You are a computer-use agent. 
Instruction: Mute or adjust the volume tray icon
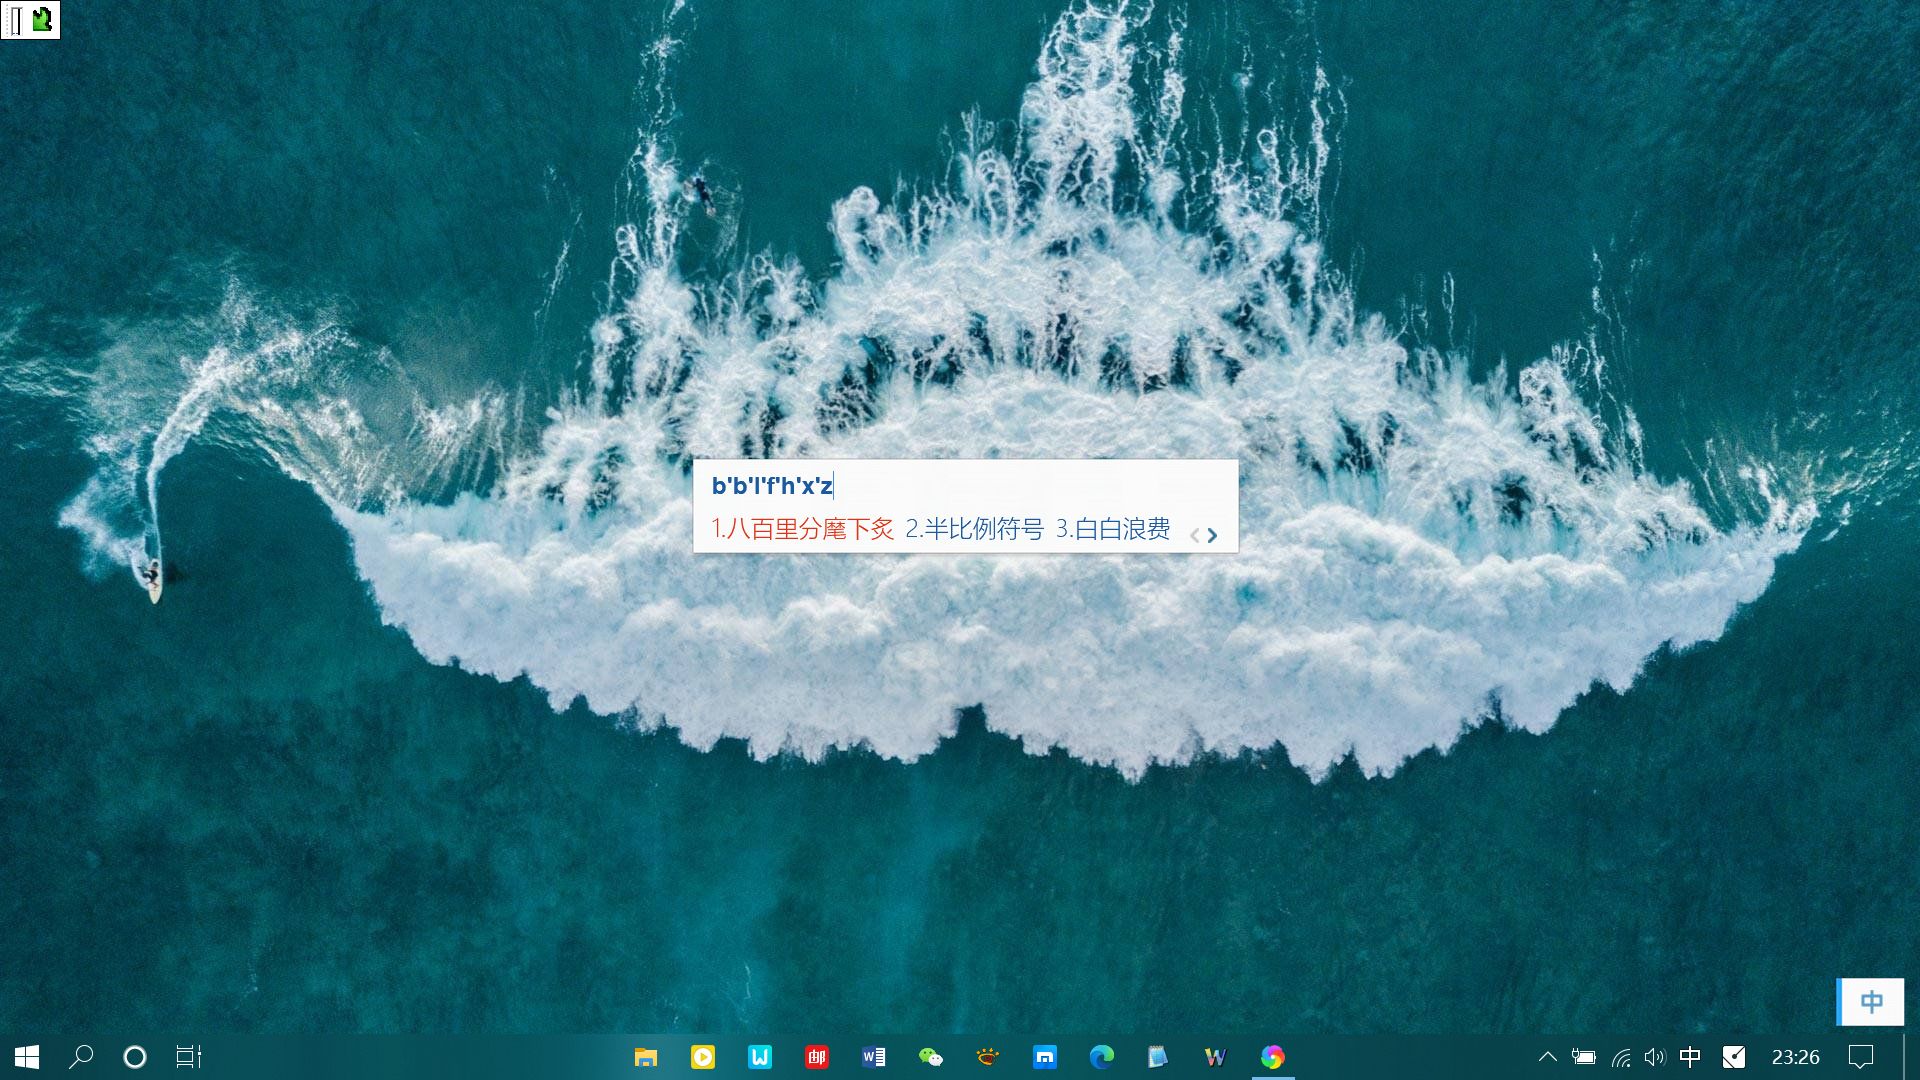click(x=1655, y=1057)
